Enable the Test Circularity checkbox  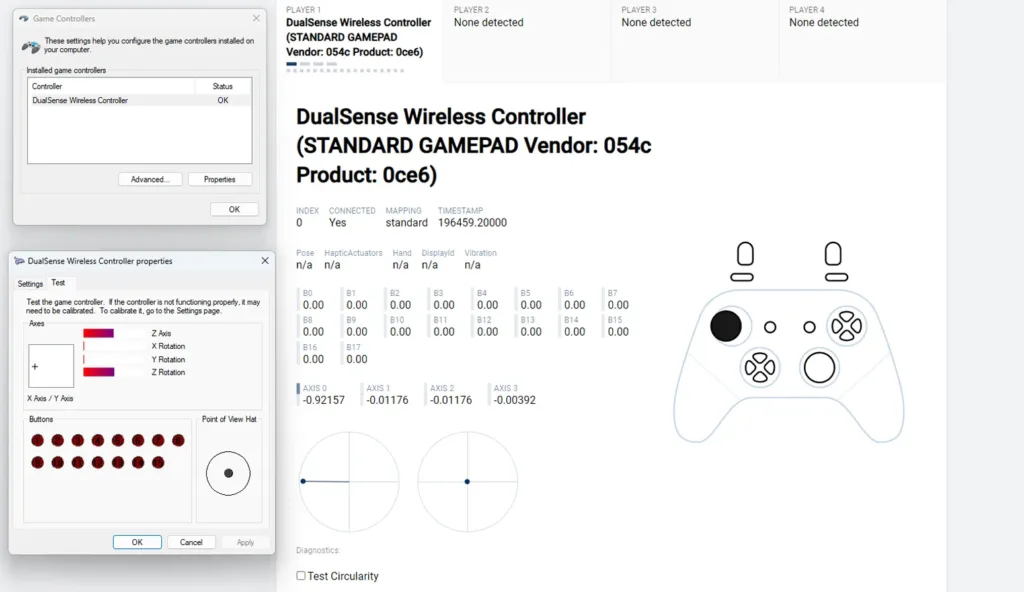click(300, 576)
